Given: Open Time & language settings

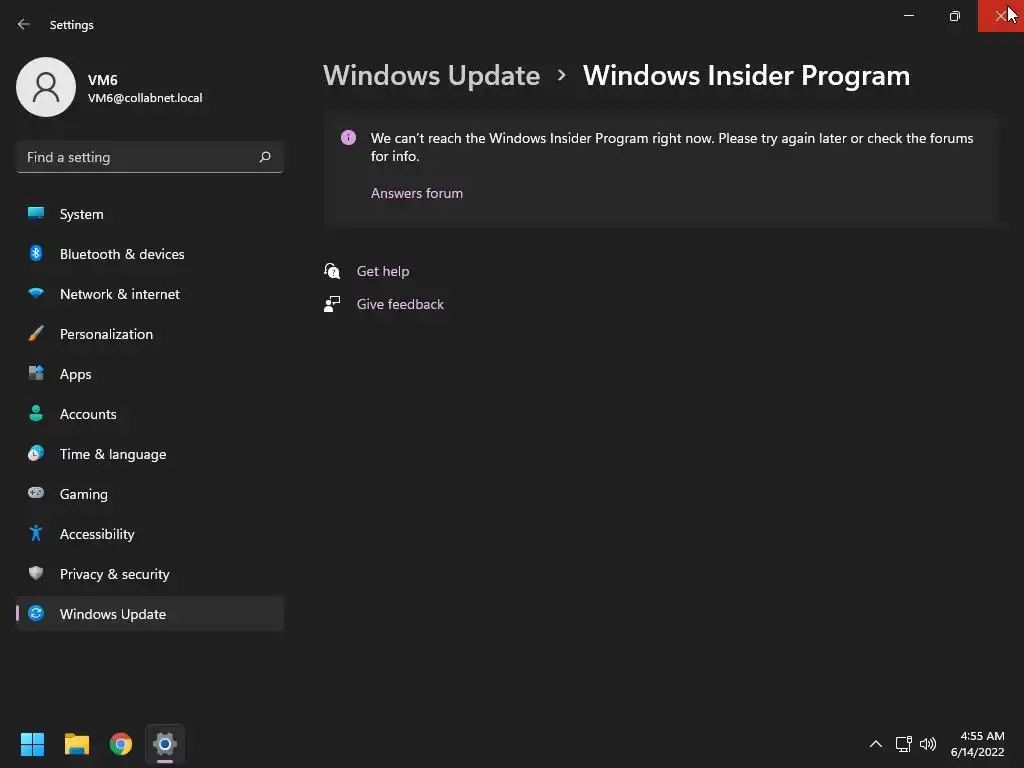Looking at the screenshot, I should coord(150,454).
